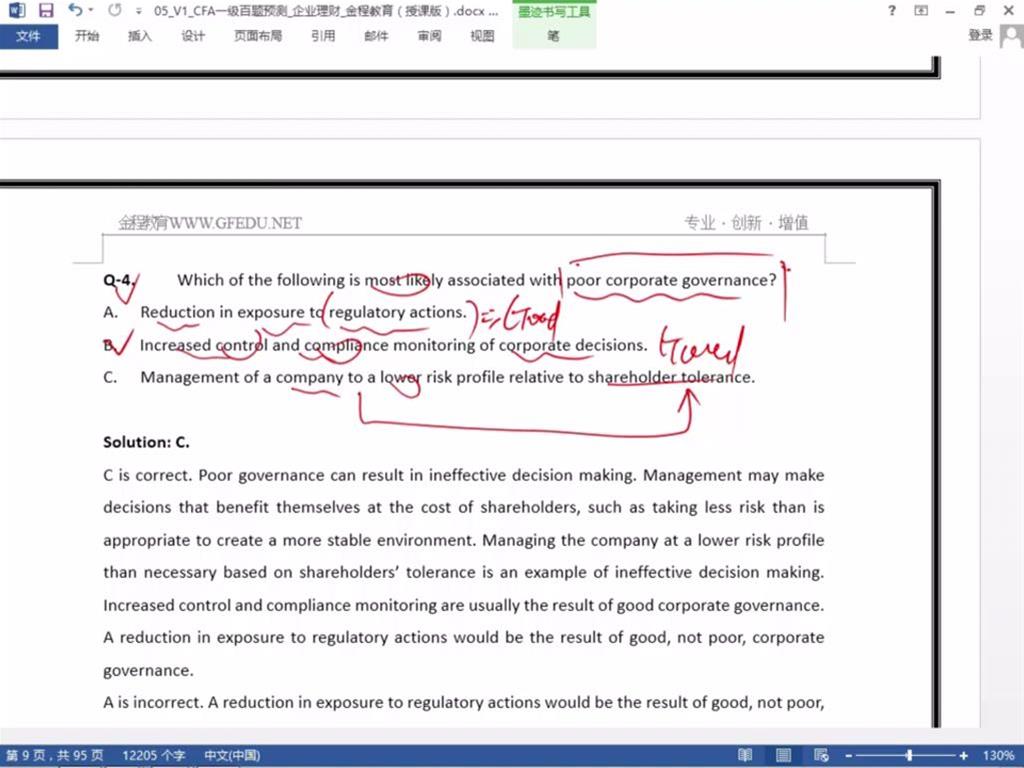Open the Quick Access Toolbar customize dropdown
This screenshot has width=1024, height=768.
tap(138, 11)
